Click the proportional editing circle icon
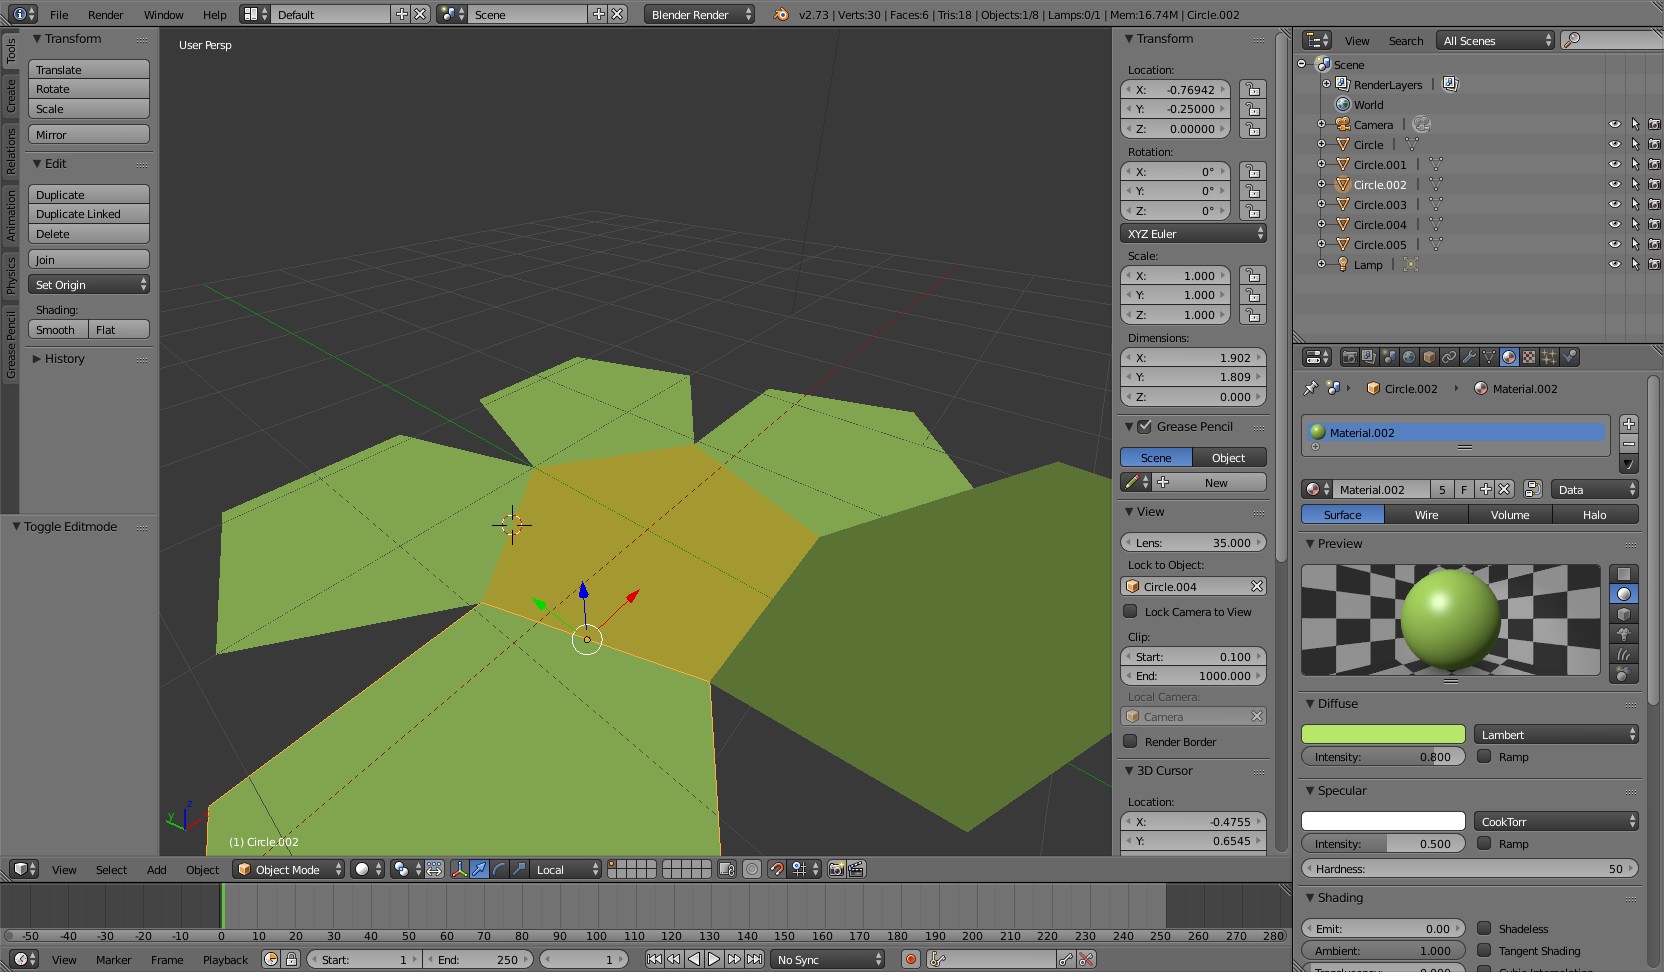The width and height of the screenshot is (1664, 972). 752,869
